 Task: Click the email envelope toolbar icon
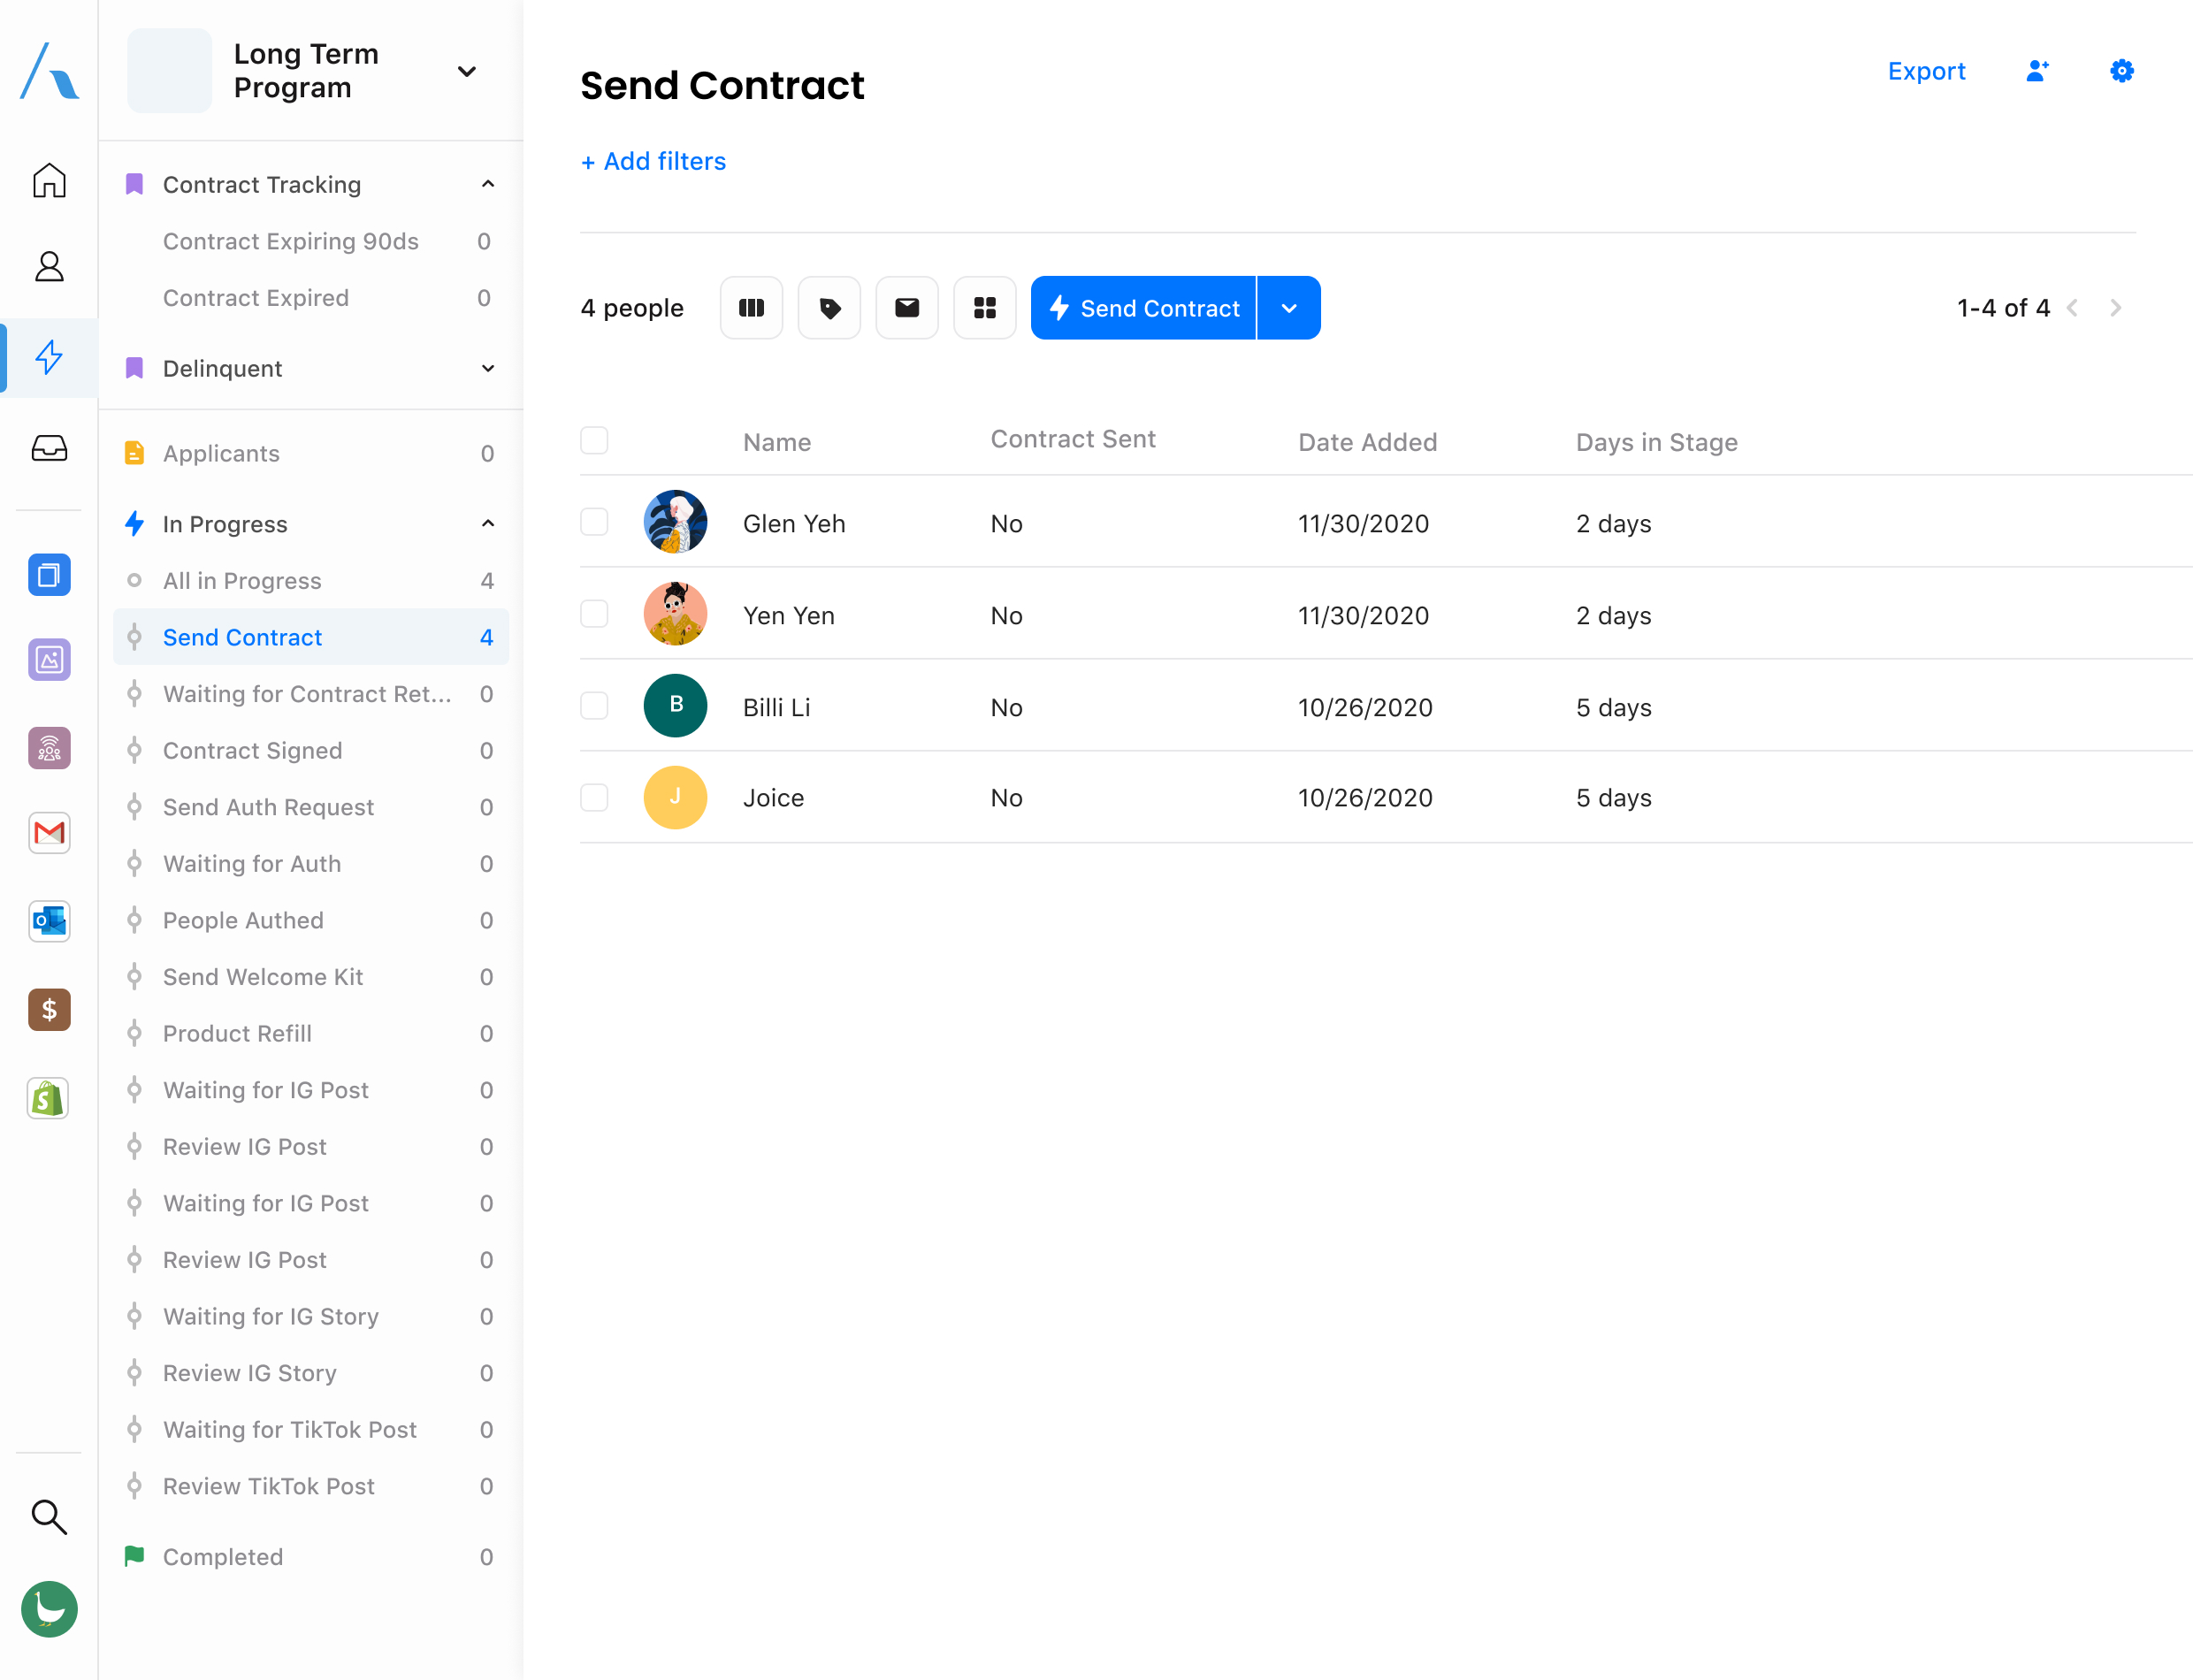pyautogui.click(x=906, y=308)
